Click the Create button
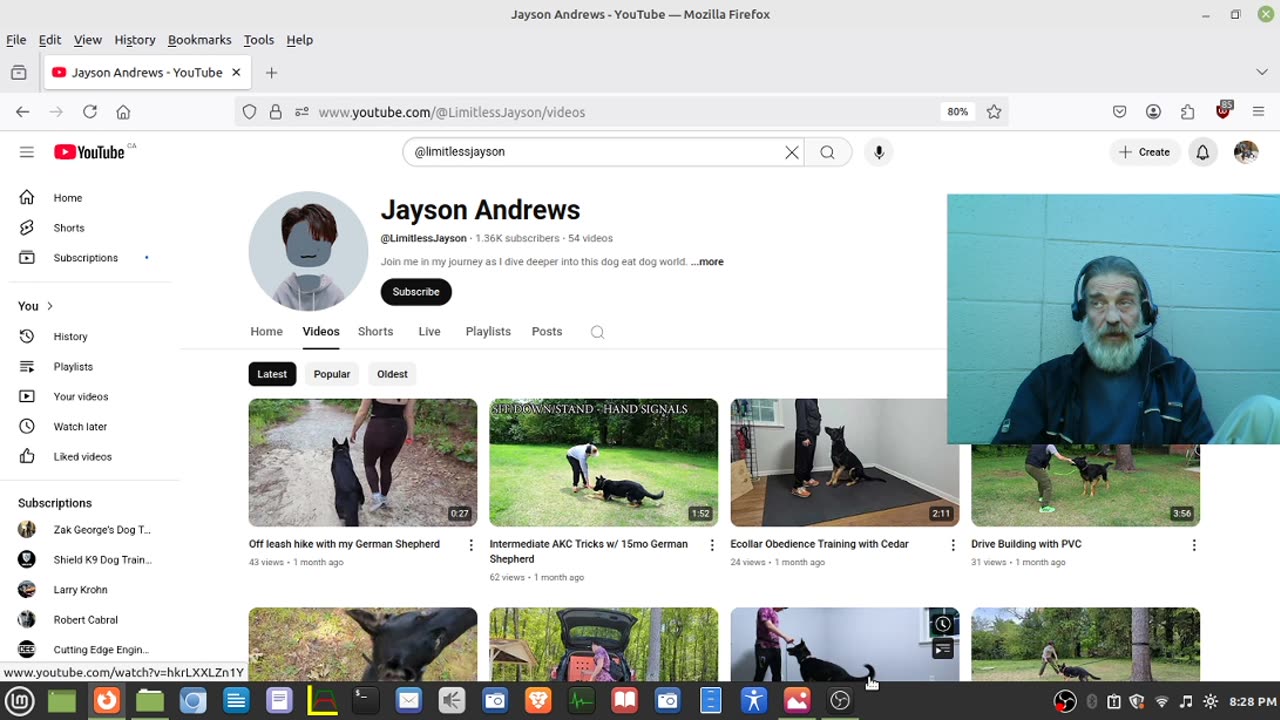The height and width of the screenshot is (720, 1280). click(1144, 152)
